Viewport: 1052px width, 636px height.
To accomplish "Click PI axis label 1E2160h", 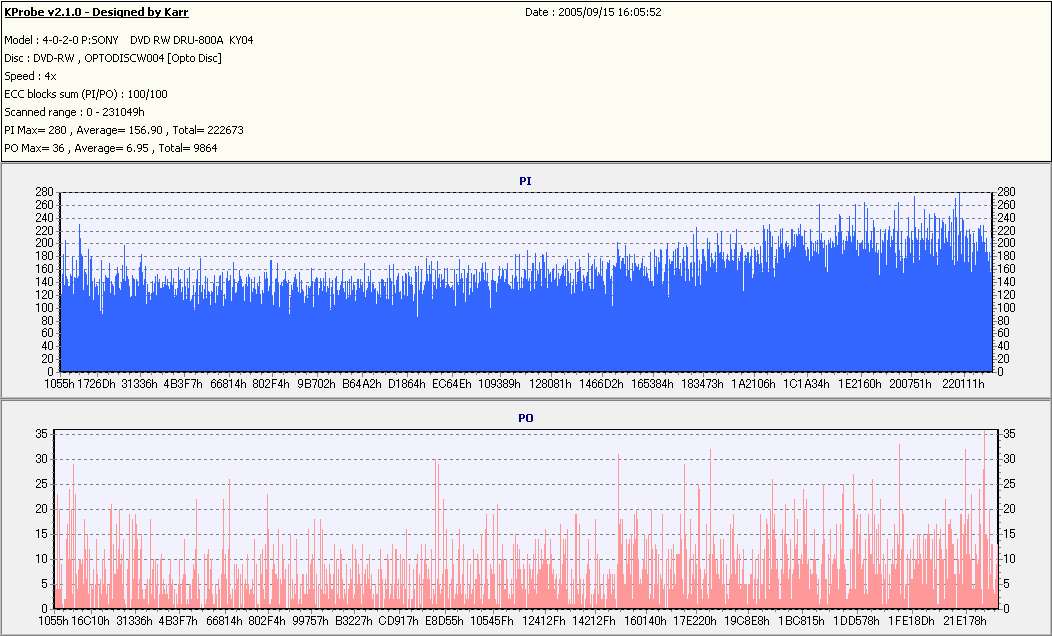I will 859,384.
